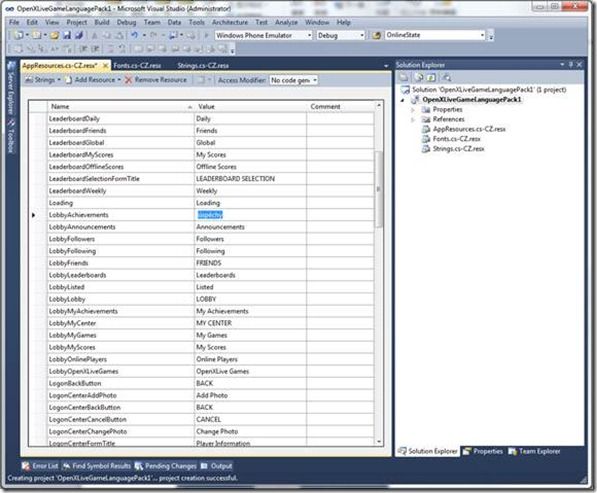Open the File menu
The image size is (597, 493).
click(14, 22)
